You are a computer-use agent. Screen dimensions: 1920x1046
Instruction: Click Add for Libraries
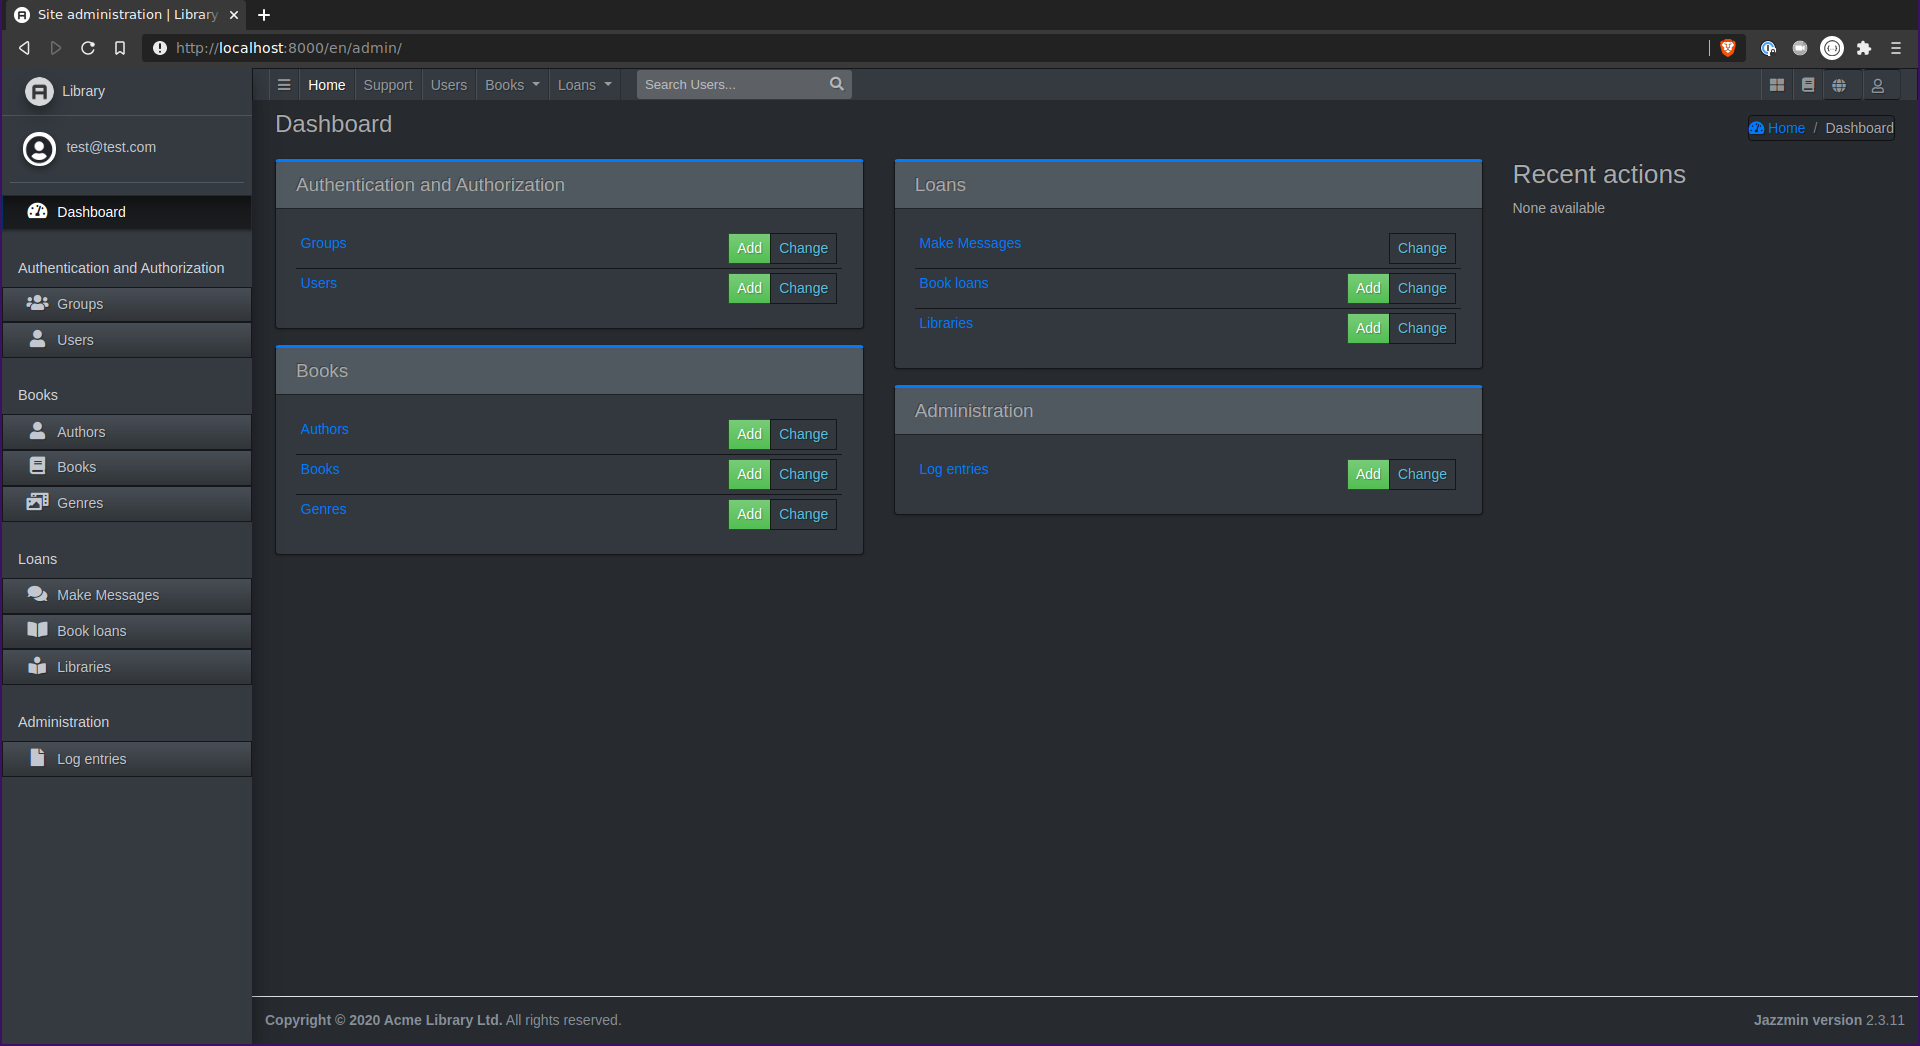point(1368,328)
